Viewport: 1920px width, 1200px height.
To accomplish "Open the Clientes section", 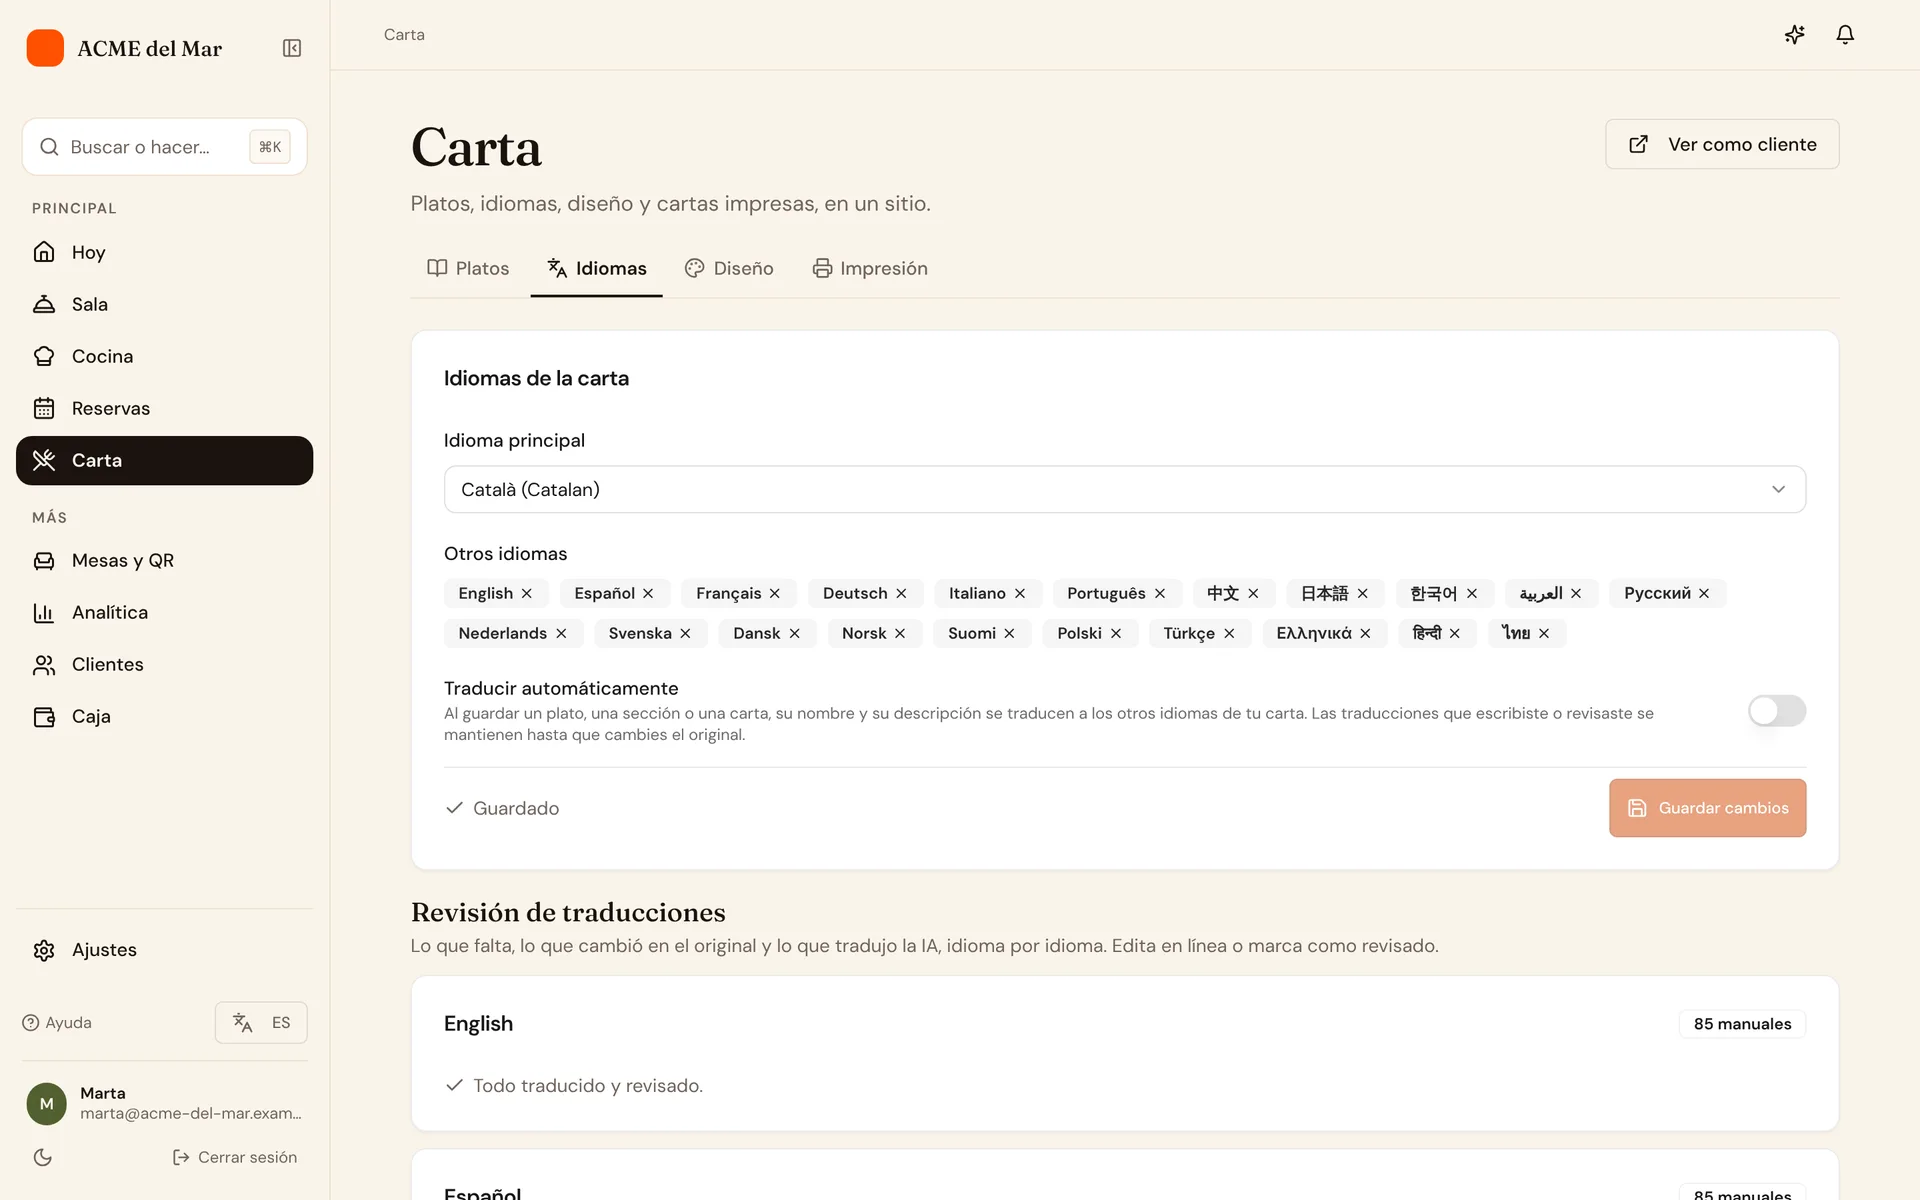I will click(164, 664).
